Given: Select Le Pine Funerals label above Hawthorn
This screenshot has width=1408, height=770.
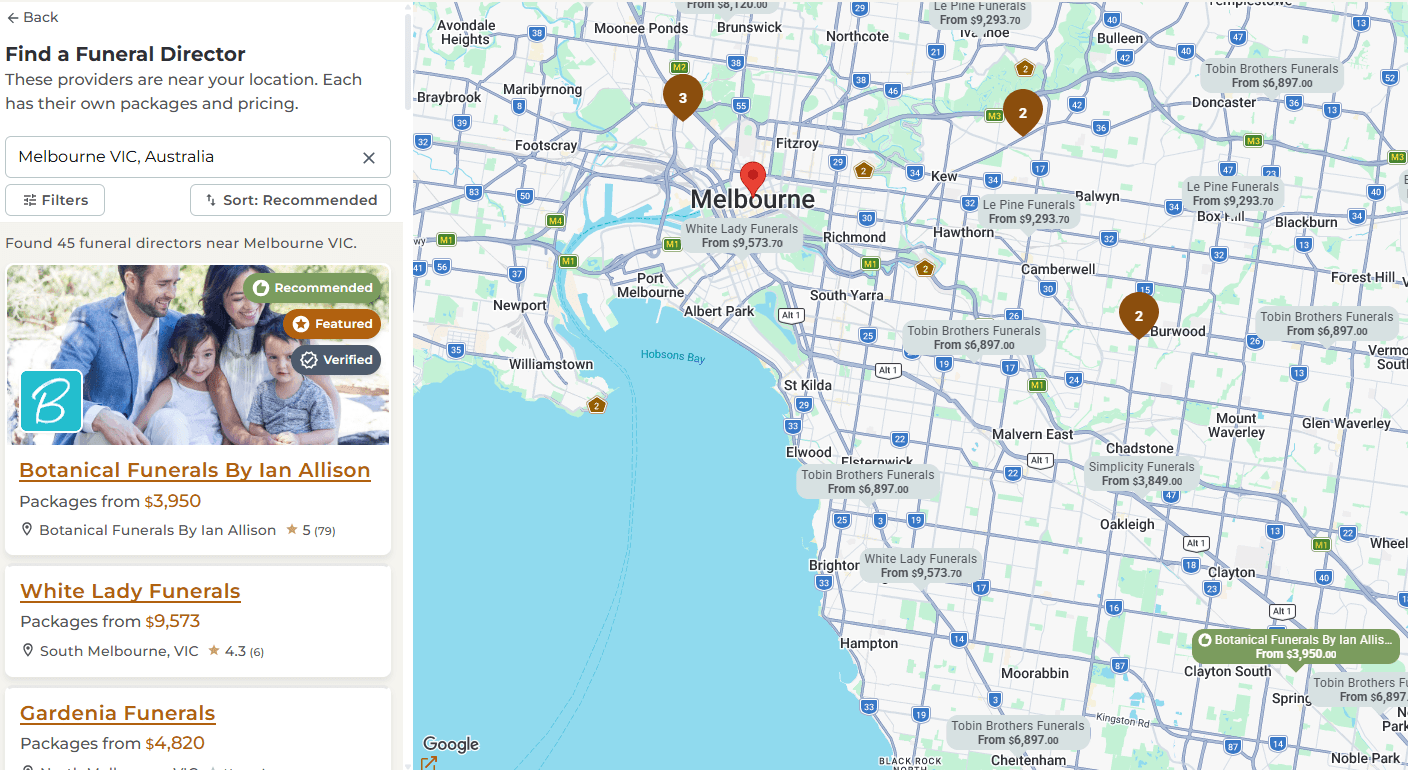Looking at the screenshot, I should 1029,212.
